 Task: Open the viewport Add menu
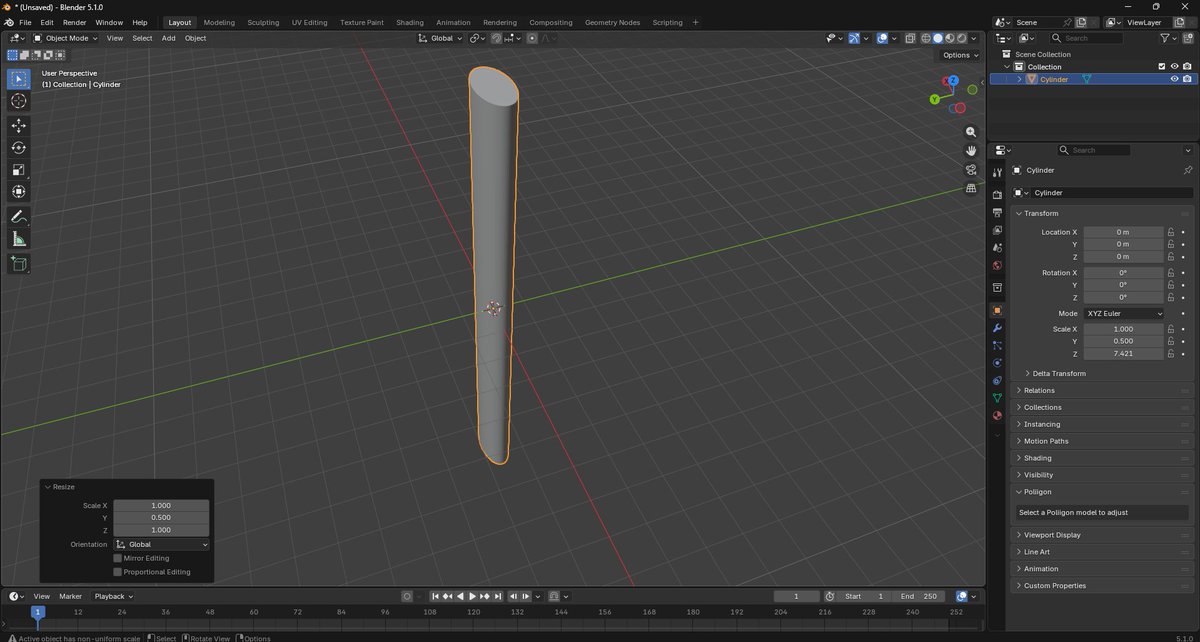(x=168, y=38)
